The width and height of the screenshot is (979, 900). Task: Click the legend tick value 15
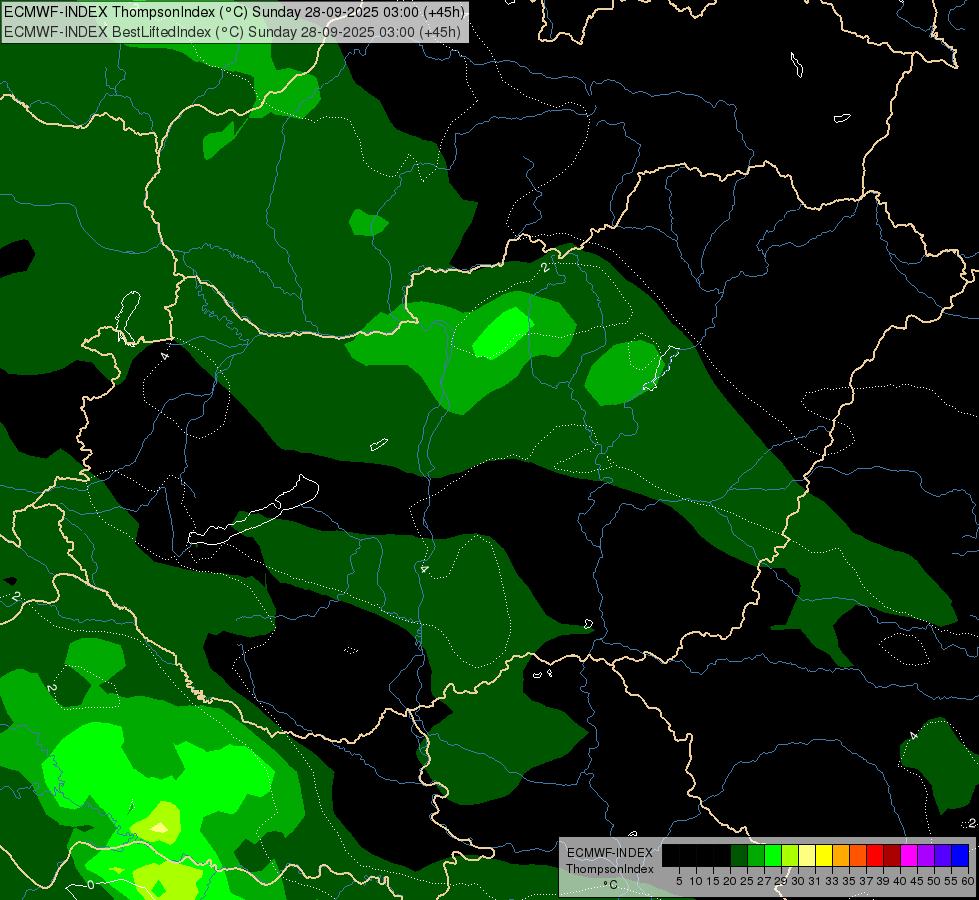pyautogui.click(x=713, y=881)
